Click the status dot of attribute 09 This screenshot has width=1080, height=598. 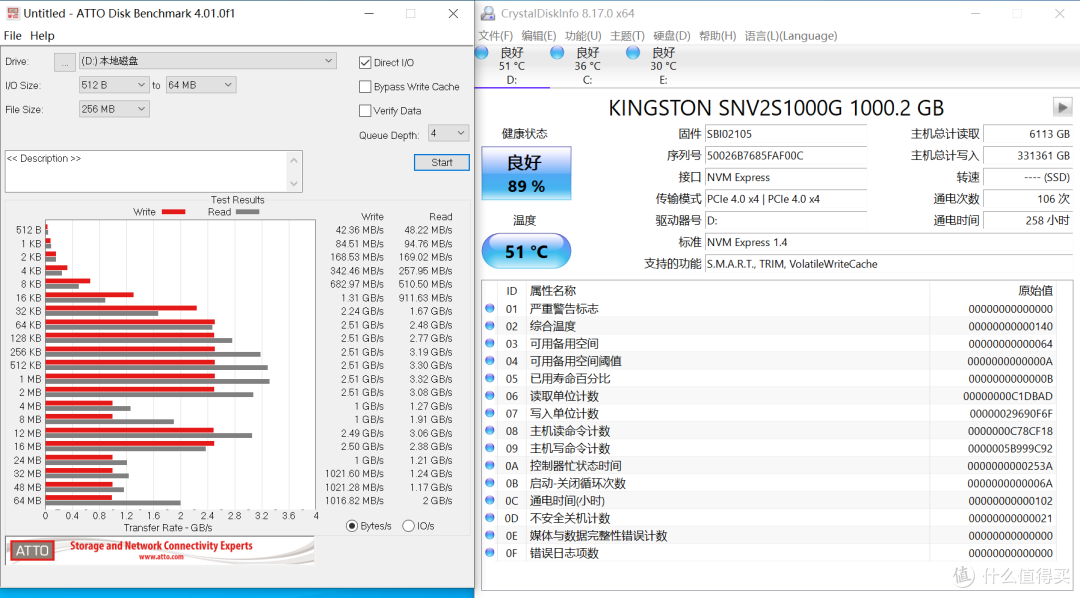490,448
